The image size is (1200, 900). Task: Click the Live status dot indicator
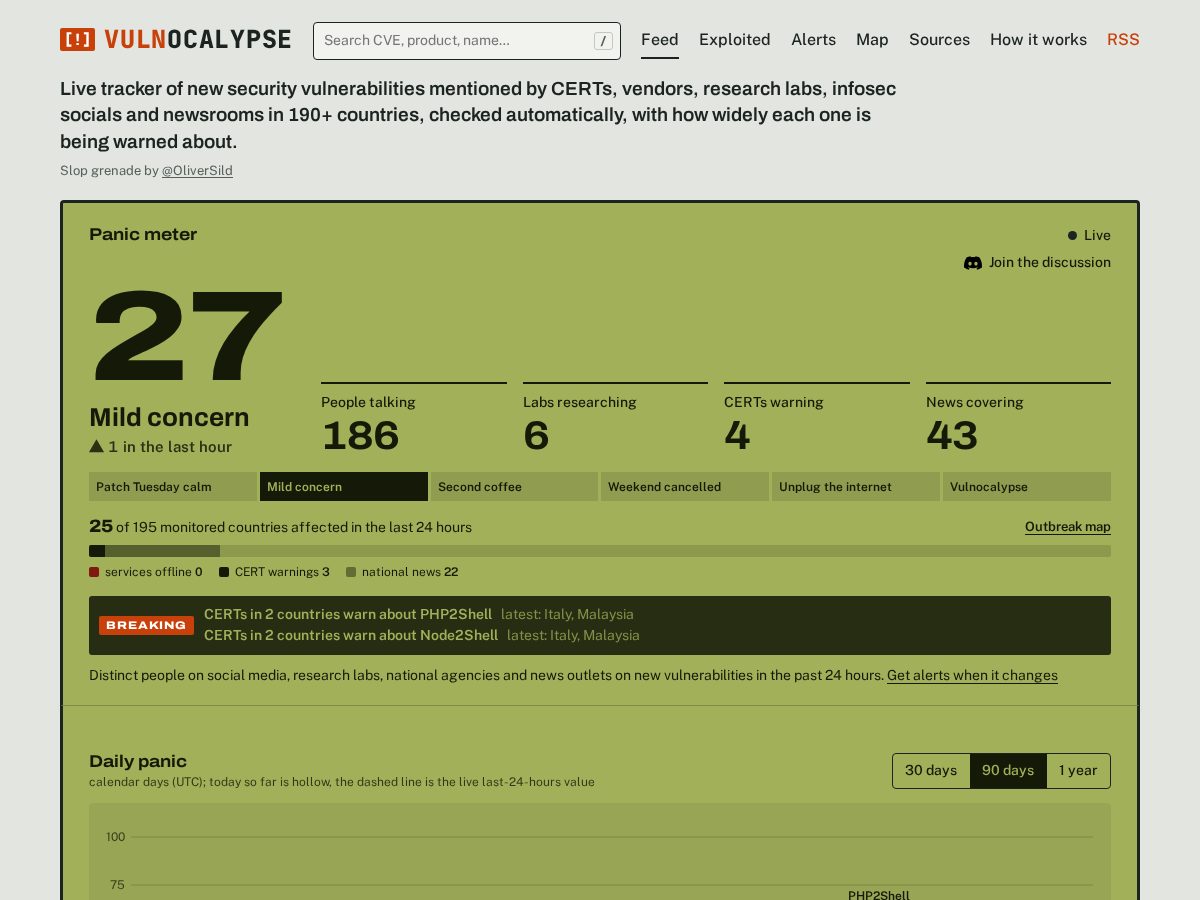pyautogui.click(x=1072, y=236)
